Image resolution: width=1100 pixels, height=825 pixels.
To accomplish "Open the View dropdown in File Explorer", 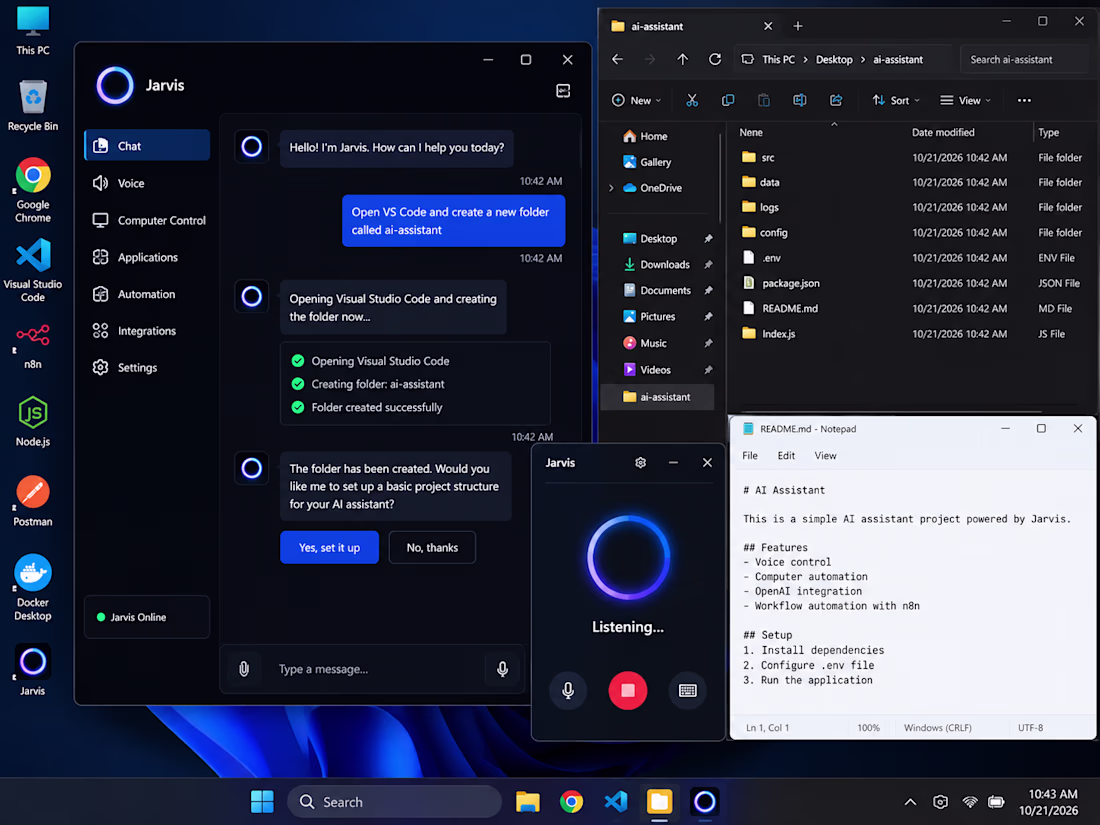I will 966,100.
